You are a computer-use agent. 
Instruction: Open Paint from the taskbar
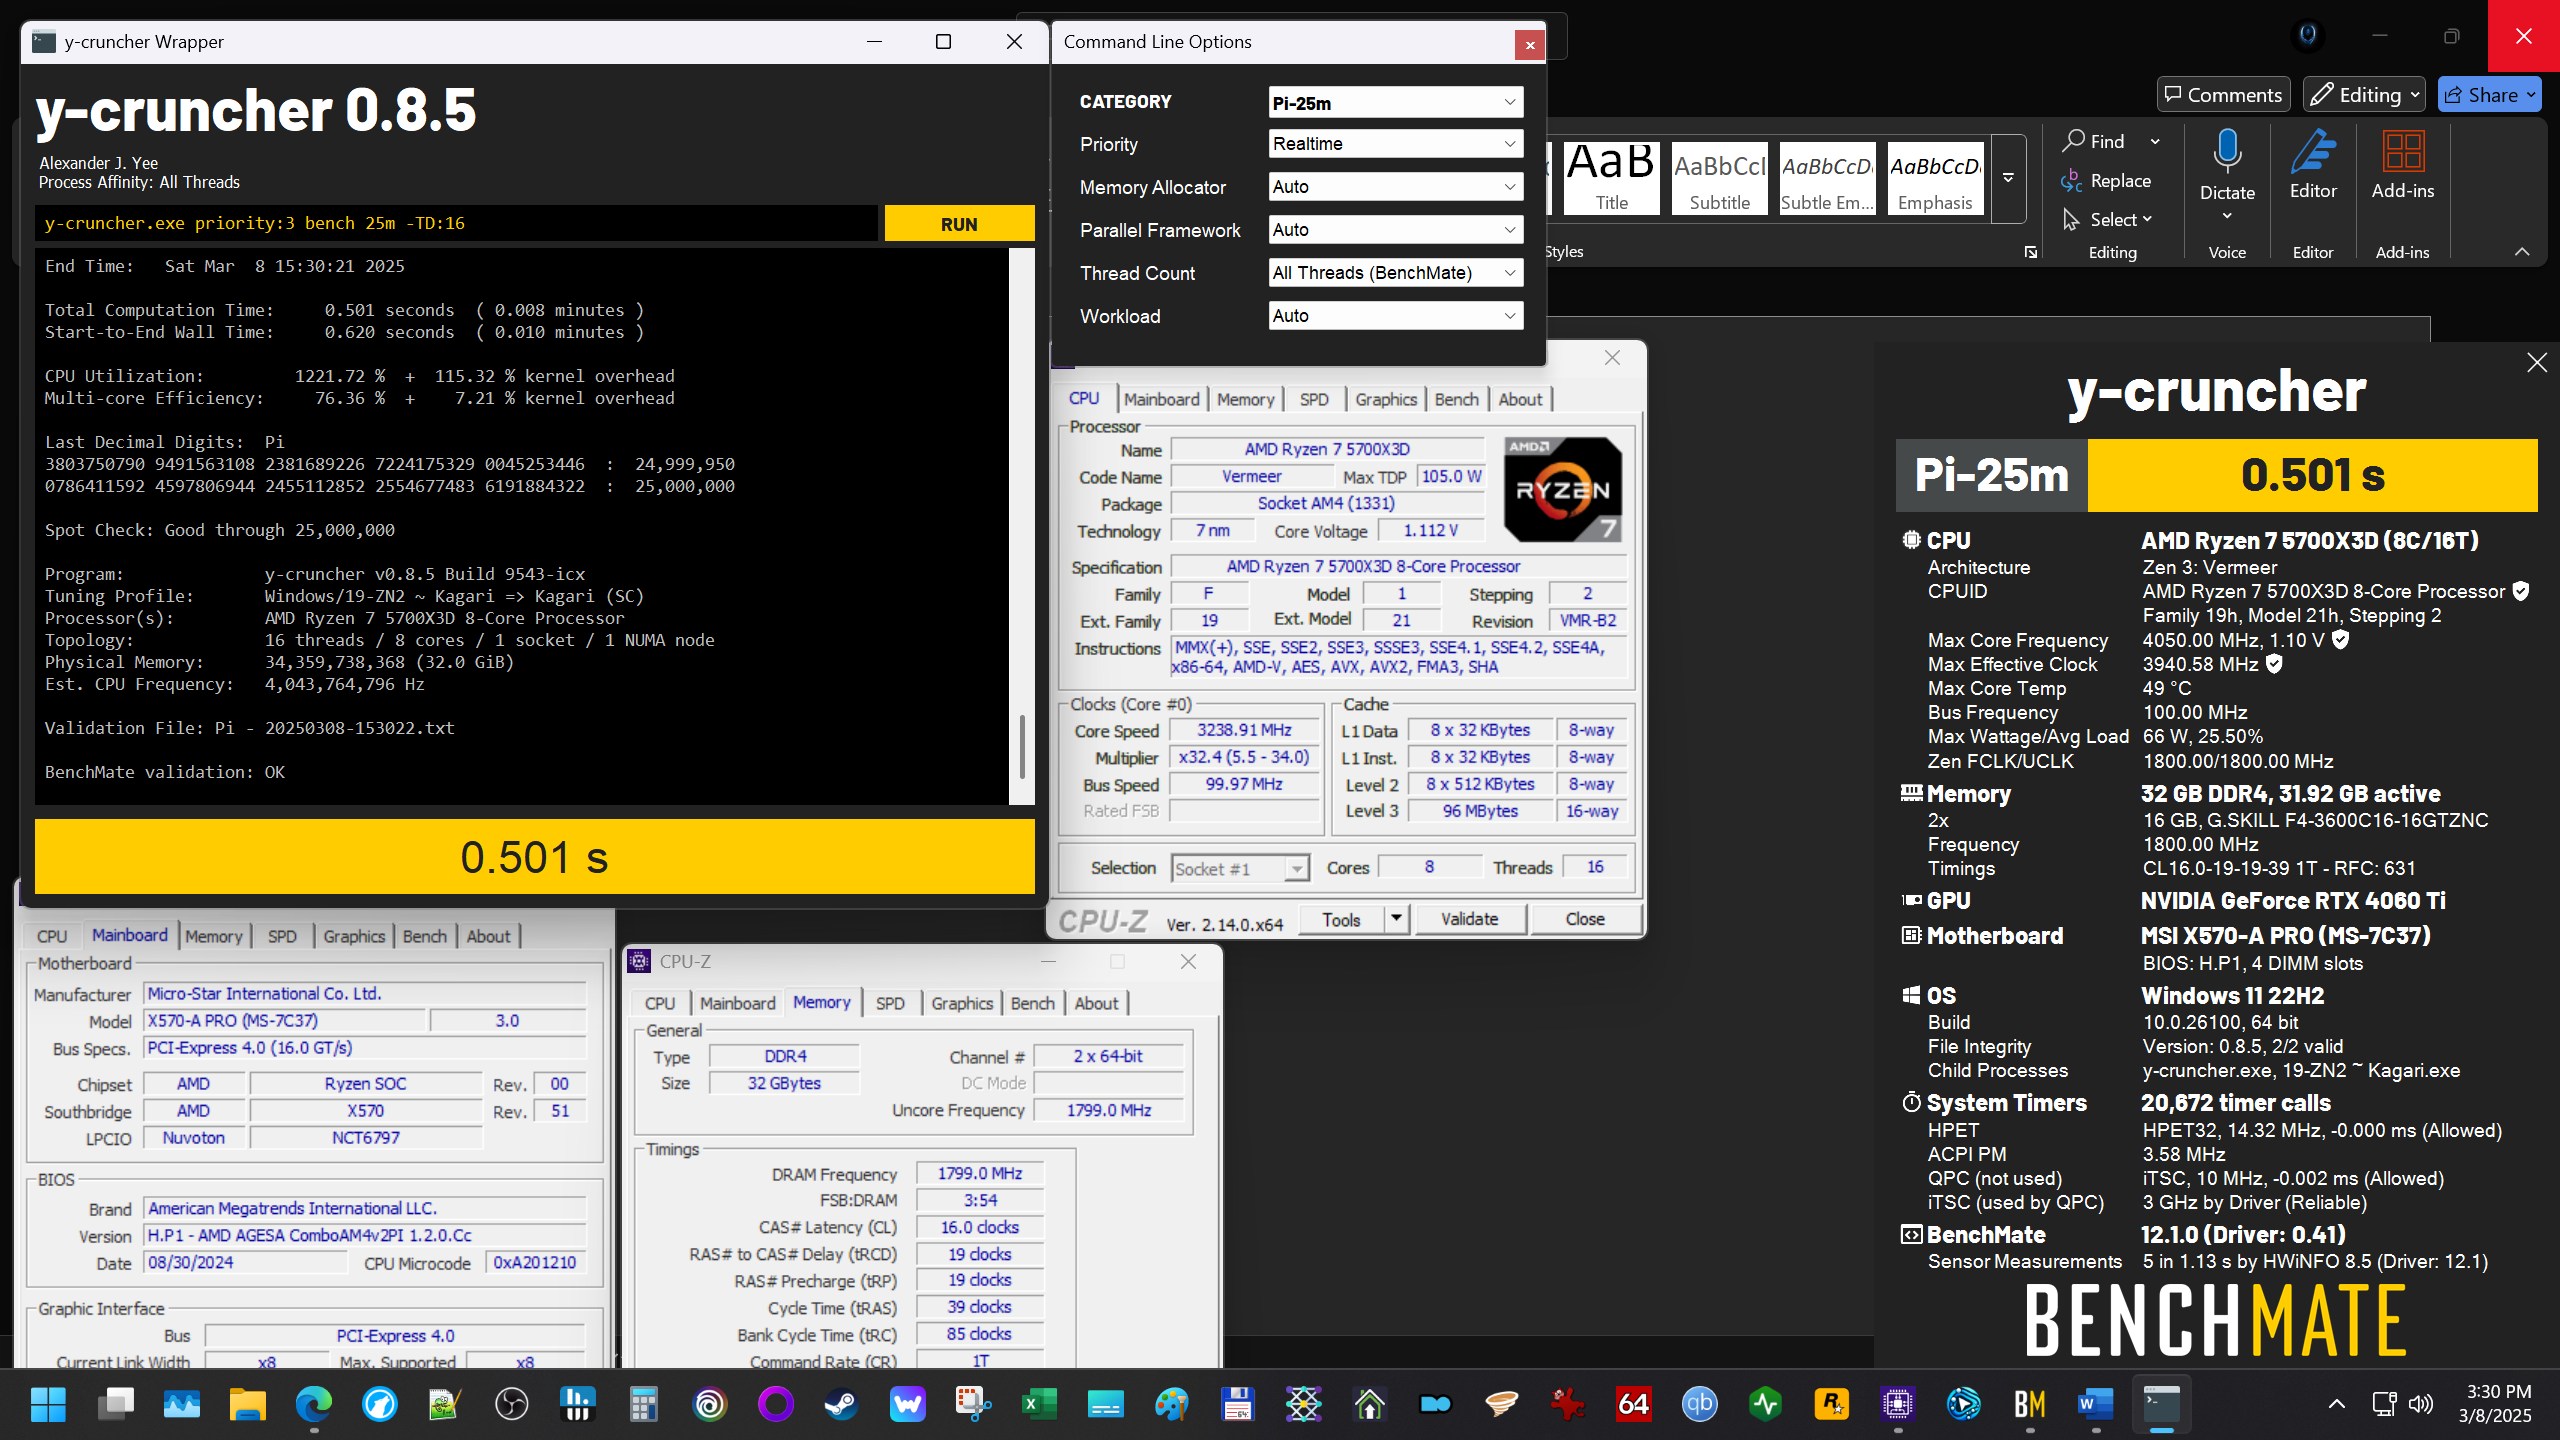point(1171,1405)
